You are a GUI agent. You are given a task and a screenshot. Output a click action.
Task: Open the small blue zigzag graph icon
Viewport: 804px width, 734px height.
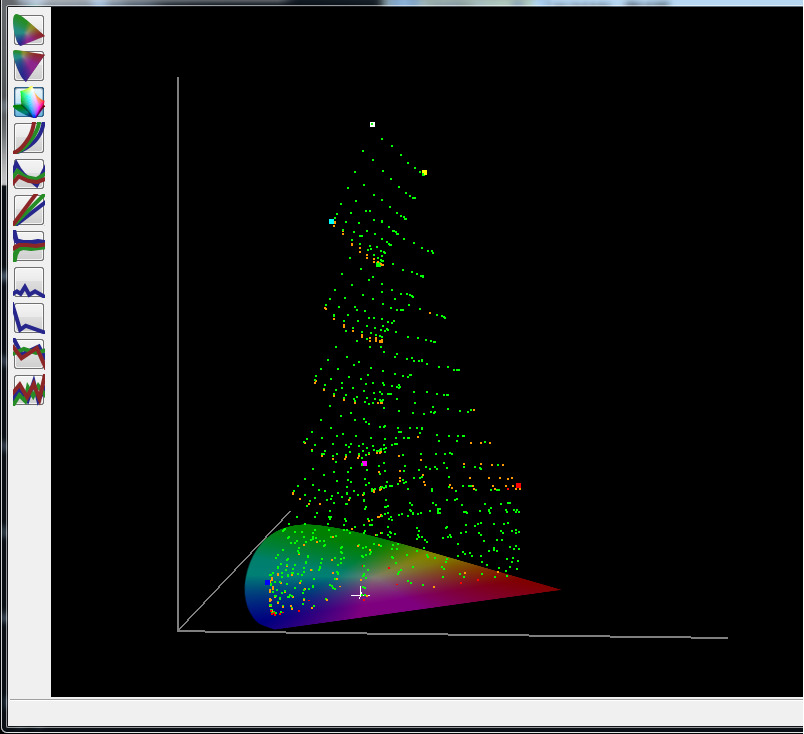click(29, 282)
